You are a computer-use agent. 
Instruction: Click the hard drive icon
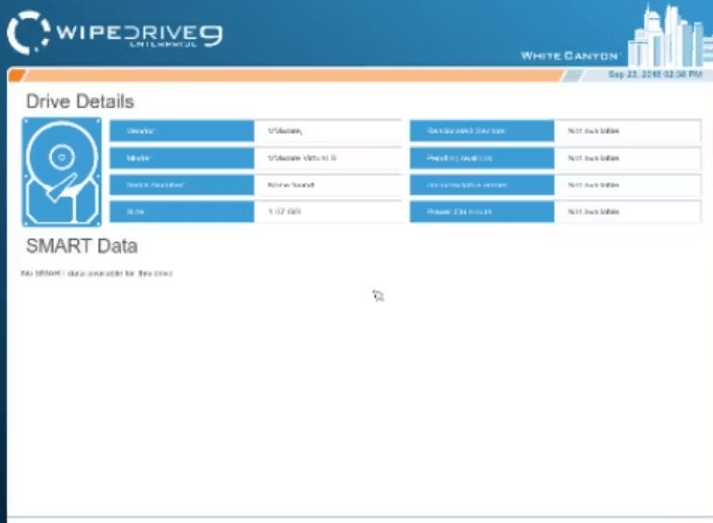pyautogui.click(x=61, y=171)
